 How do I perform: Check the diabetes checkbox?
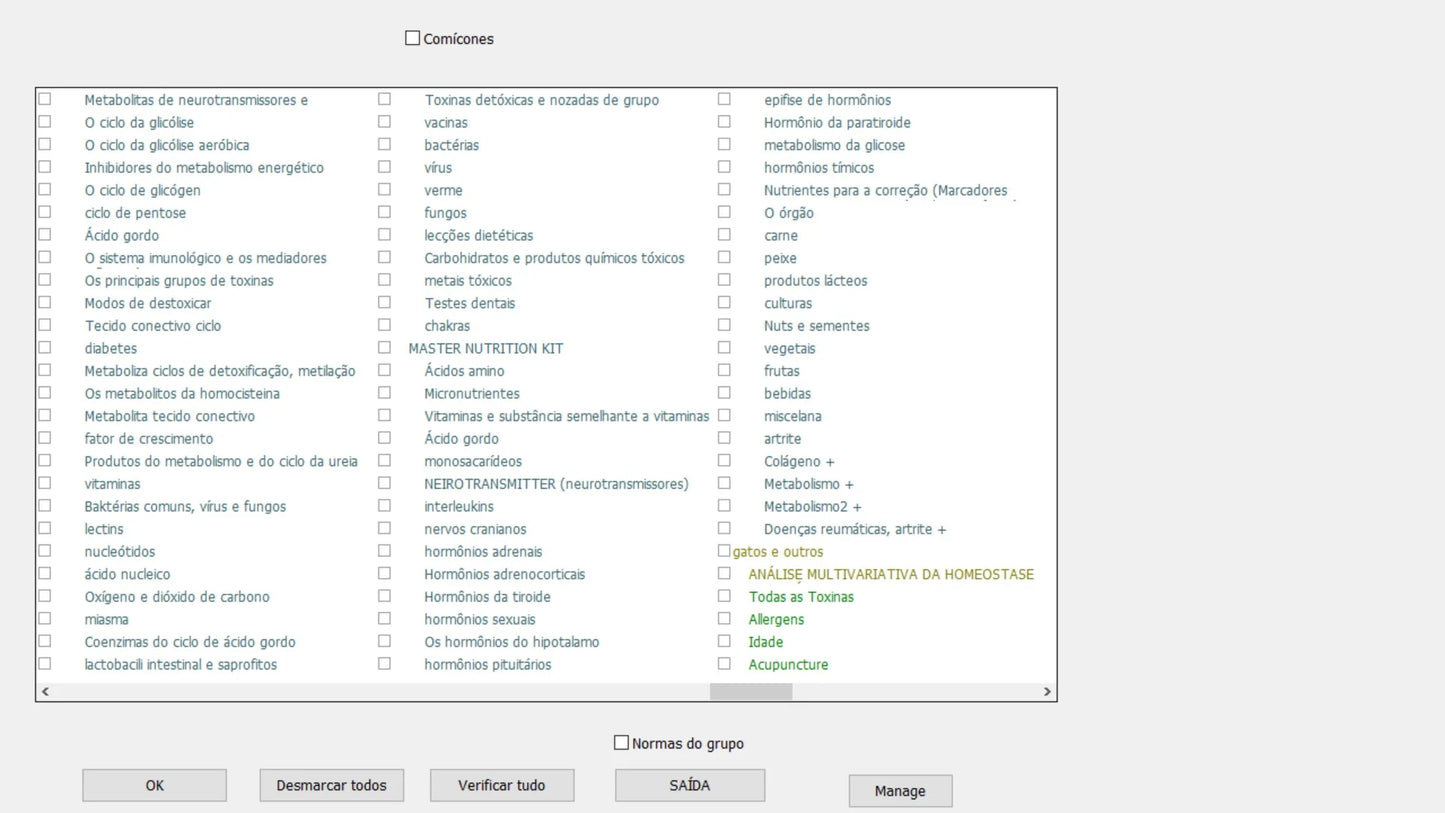[45, 348]
